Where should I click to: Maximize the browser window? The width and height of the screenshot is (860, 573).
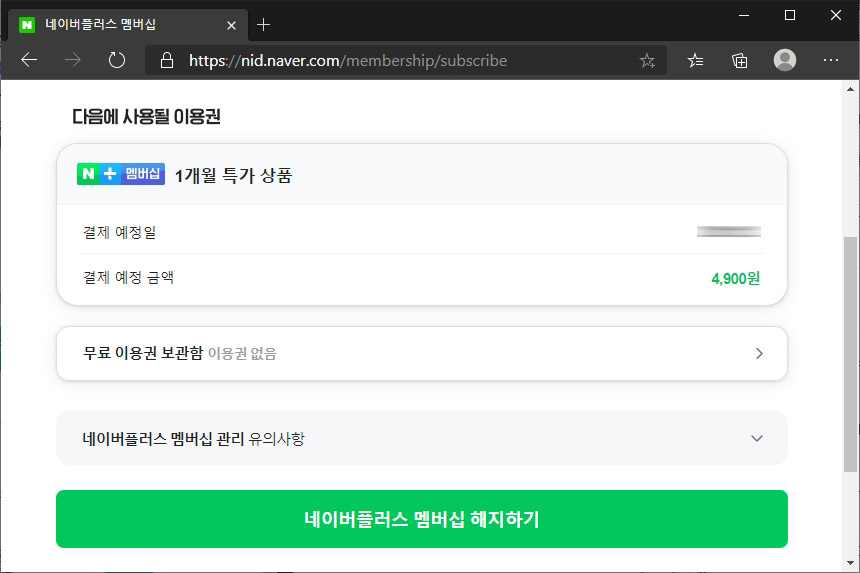coord(790,15)
